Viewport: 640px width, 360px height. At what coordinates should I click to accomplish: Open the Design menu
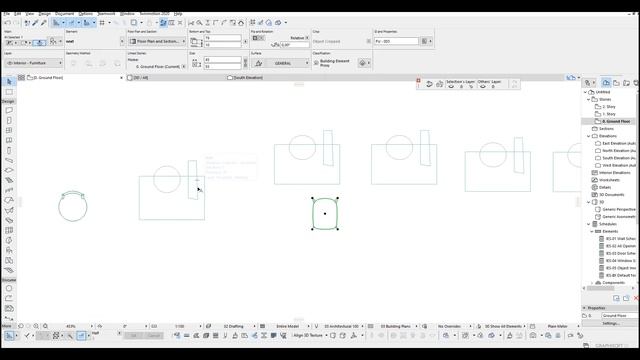[44, 14]
